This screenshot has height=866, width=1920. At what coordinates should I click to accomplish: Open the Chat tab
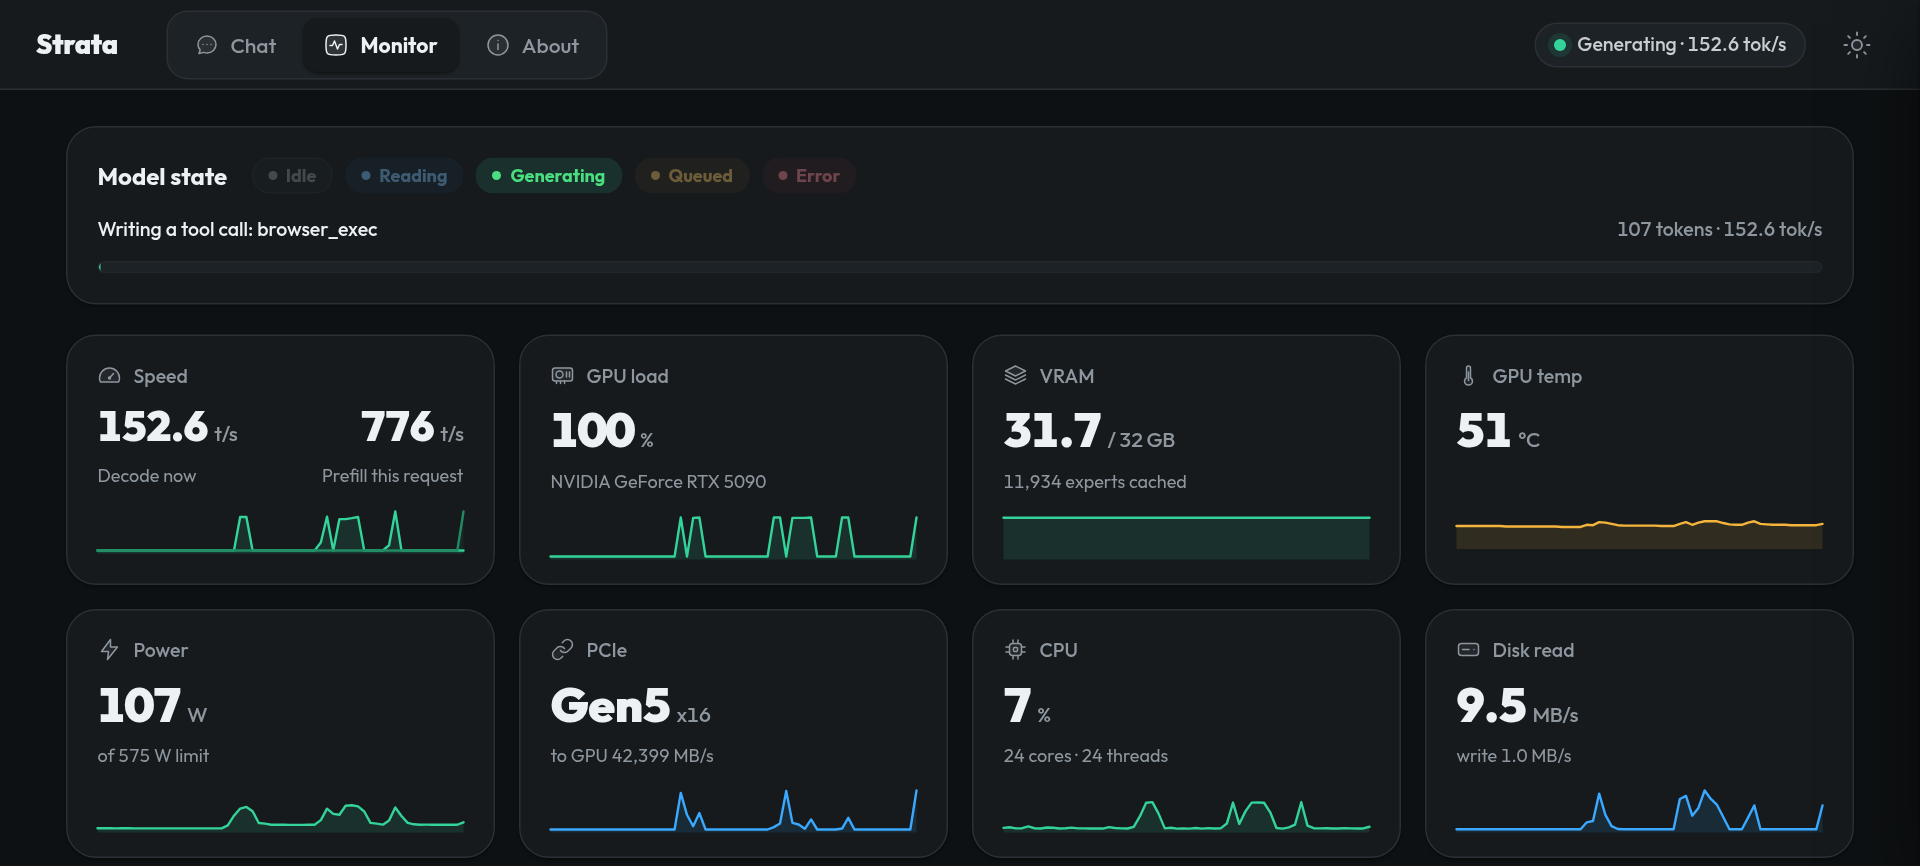click(x=236, y=46)
